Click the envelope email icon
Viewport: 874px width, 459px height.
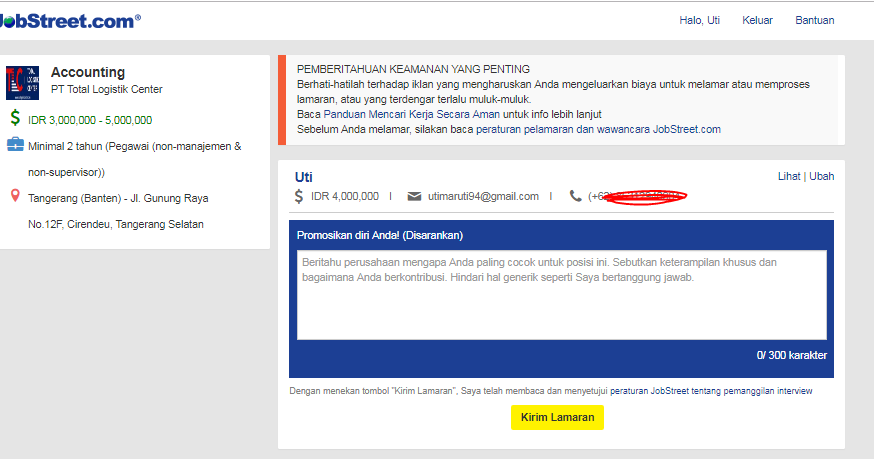coord(414,196)
